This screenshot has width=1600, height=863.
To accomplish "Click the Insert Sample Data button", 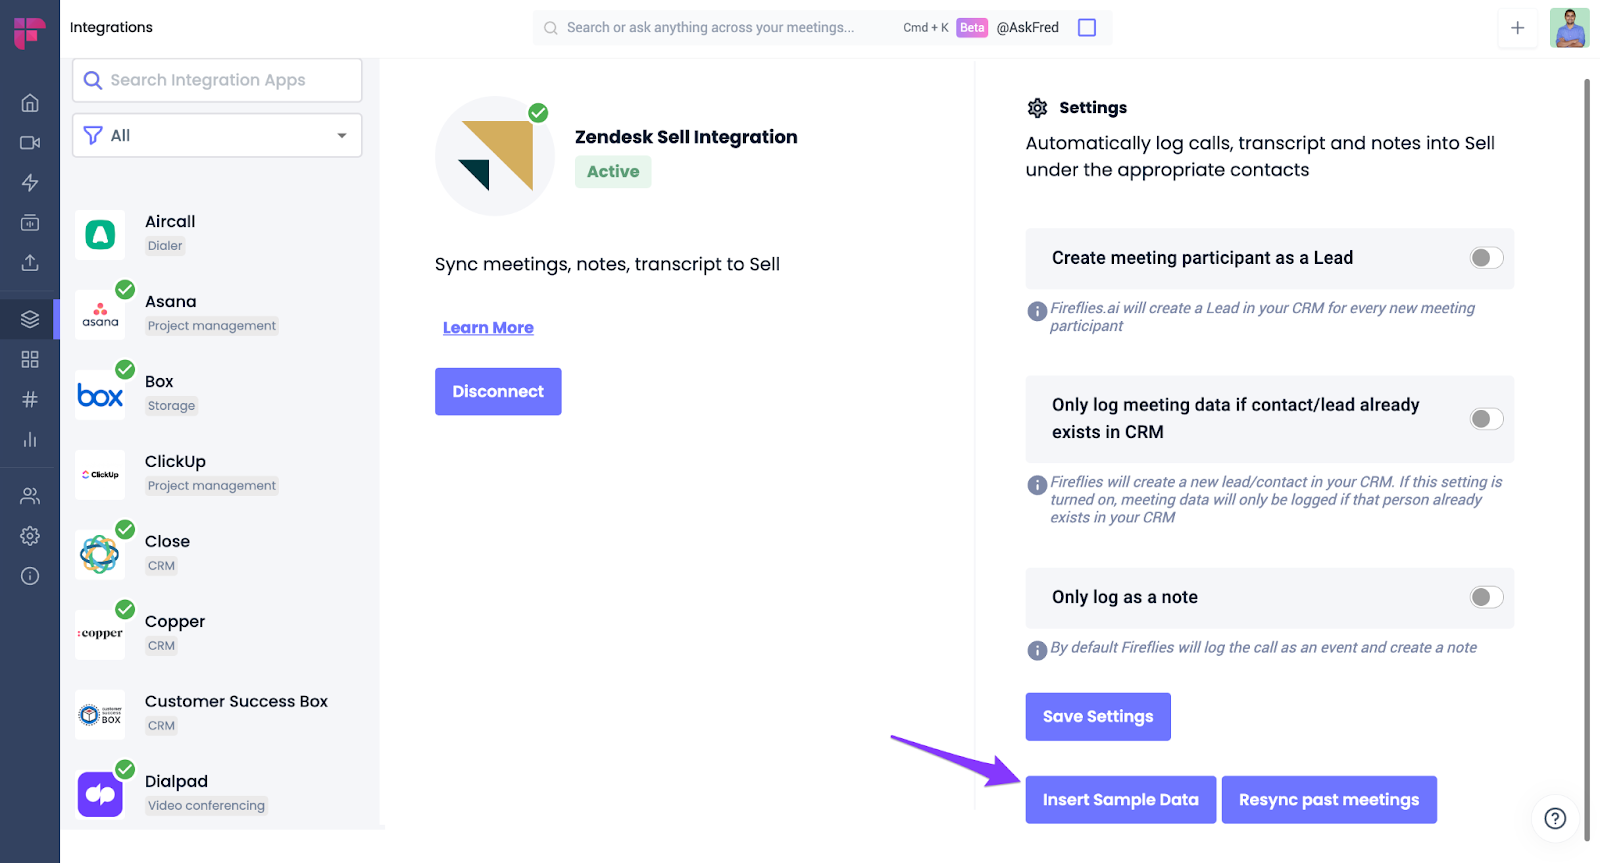I will [1120, 800].
